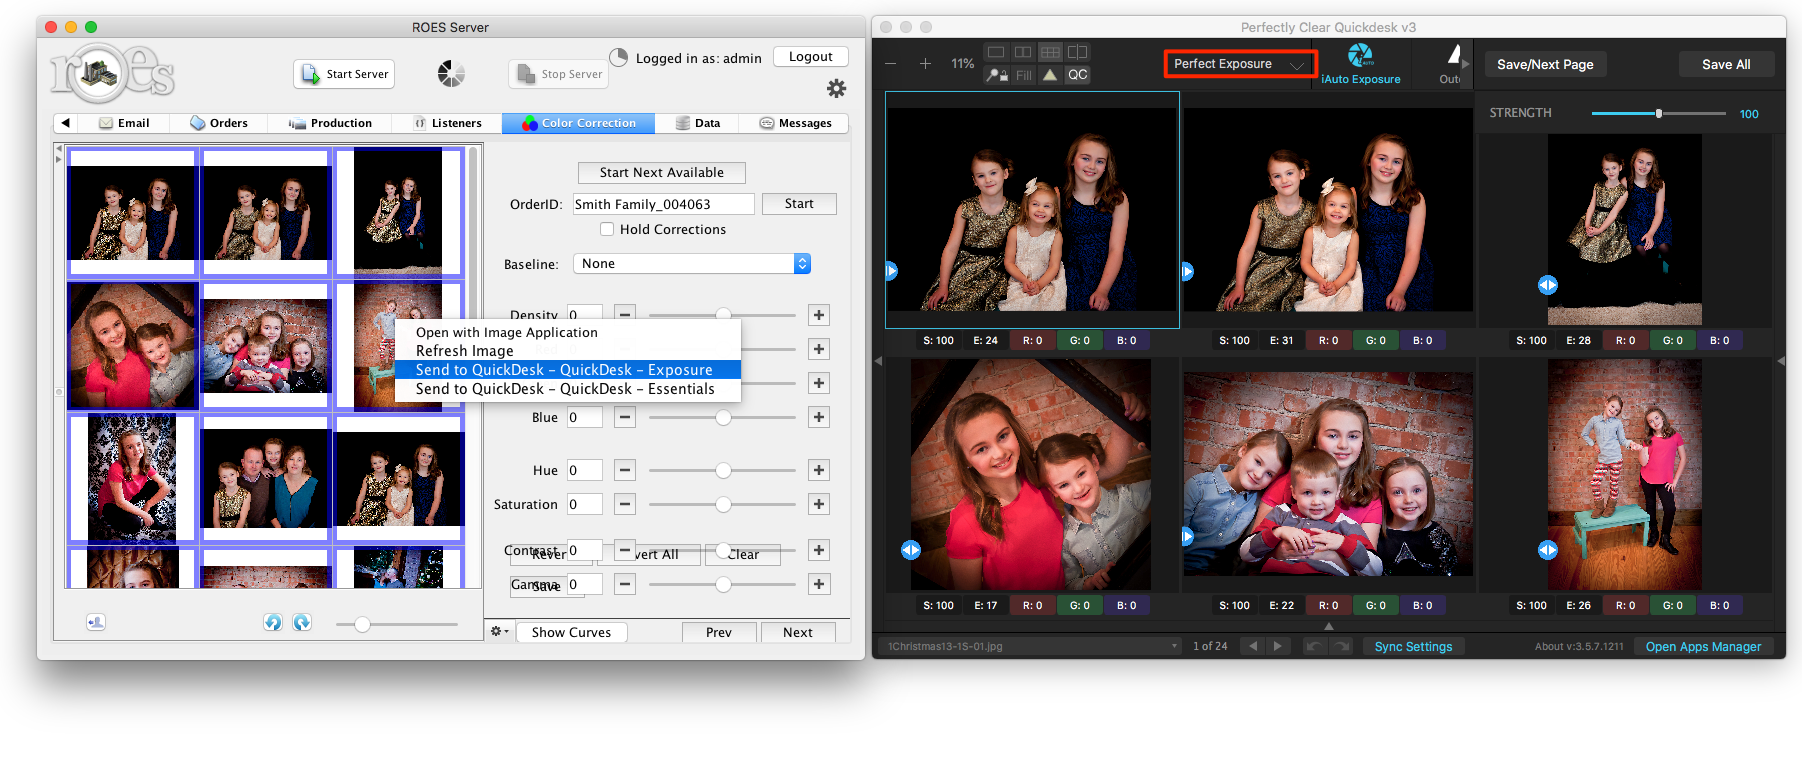Image resolution: width=1802 pixels, height=758 pixels.
Task: Adjust the Strength slider handle
Action: 1658,114
